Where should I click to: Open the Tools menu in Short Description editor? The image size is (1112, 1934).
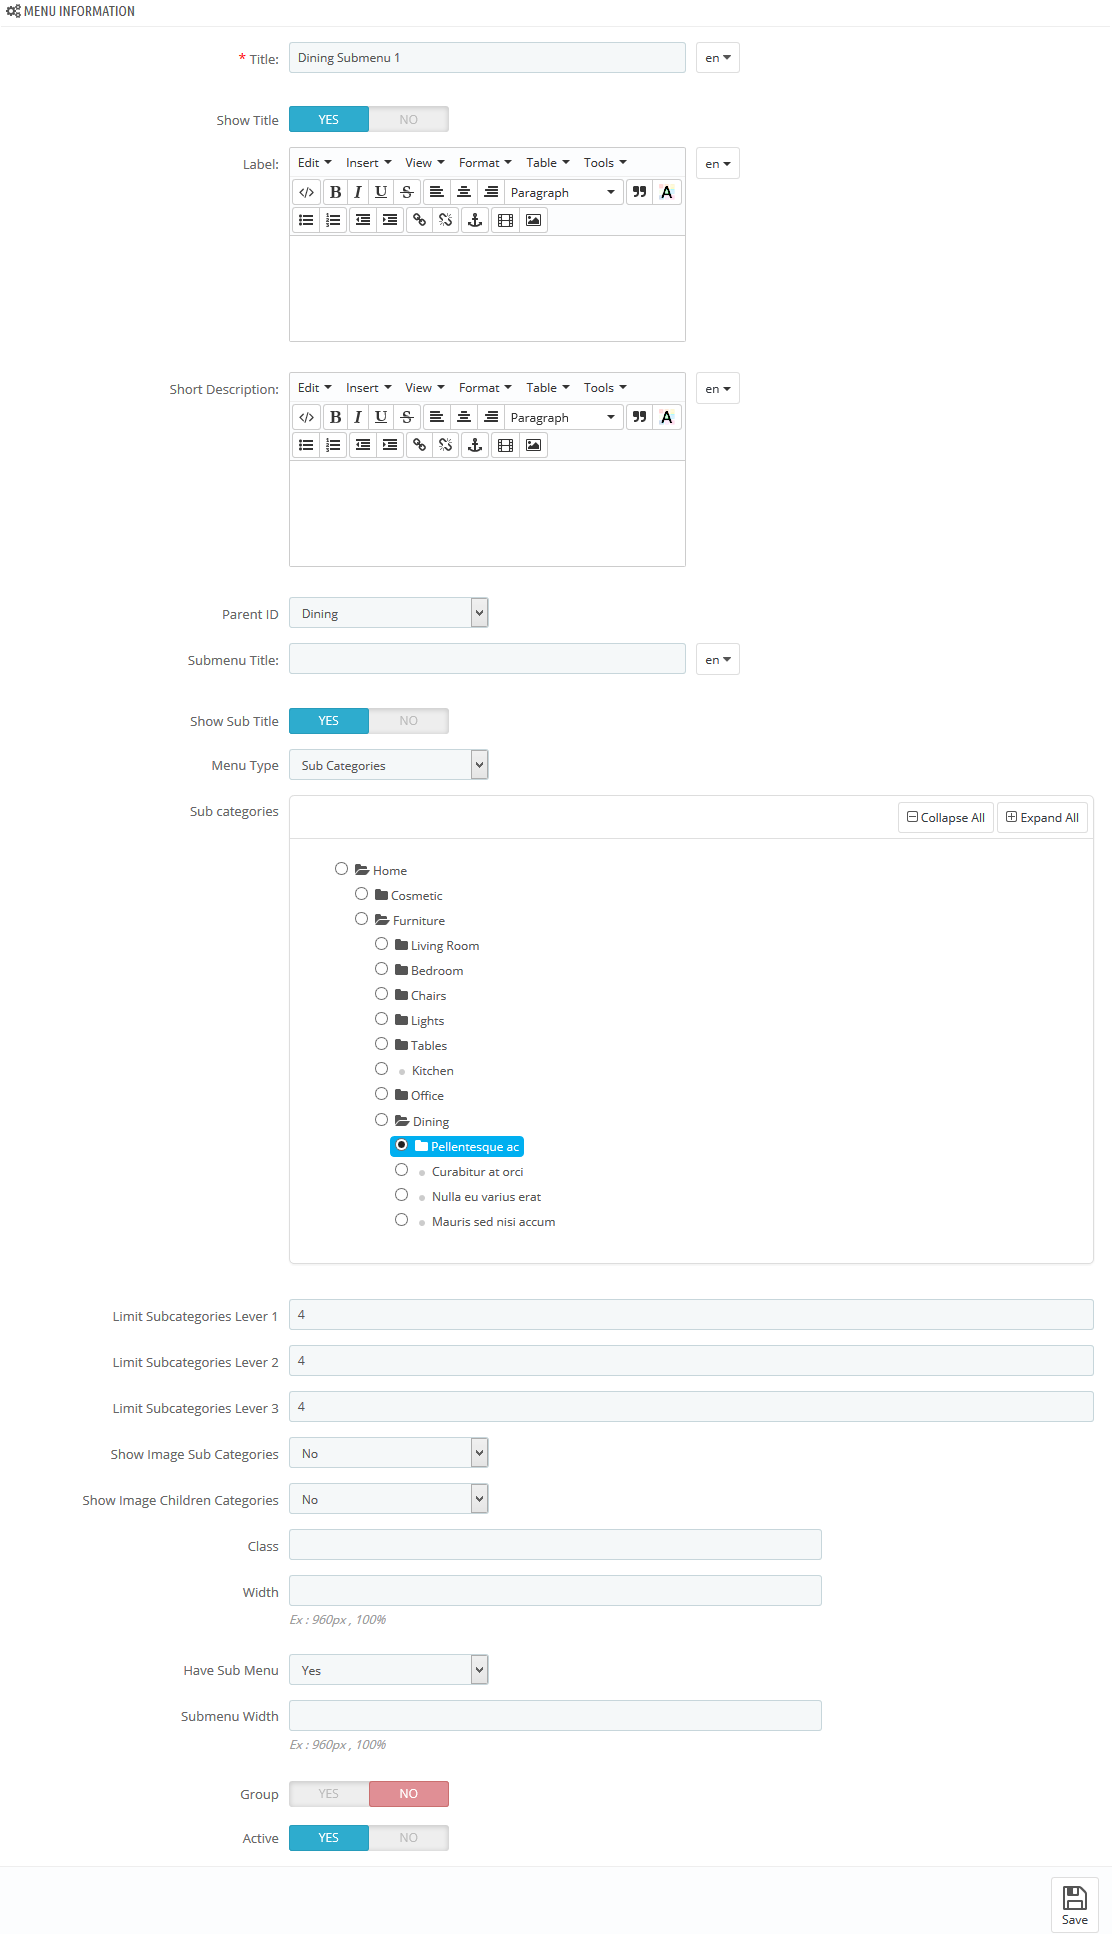605,388
